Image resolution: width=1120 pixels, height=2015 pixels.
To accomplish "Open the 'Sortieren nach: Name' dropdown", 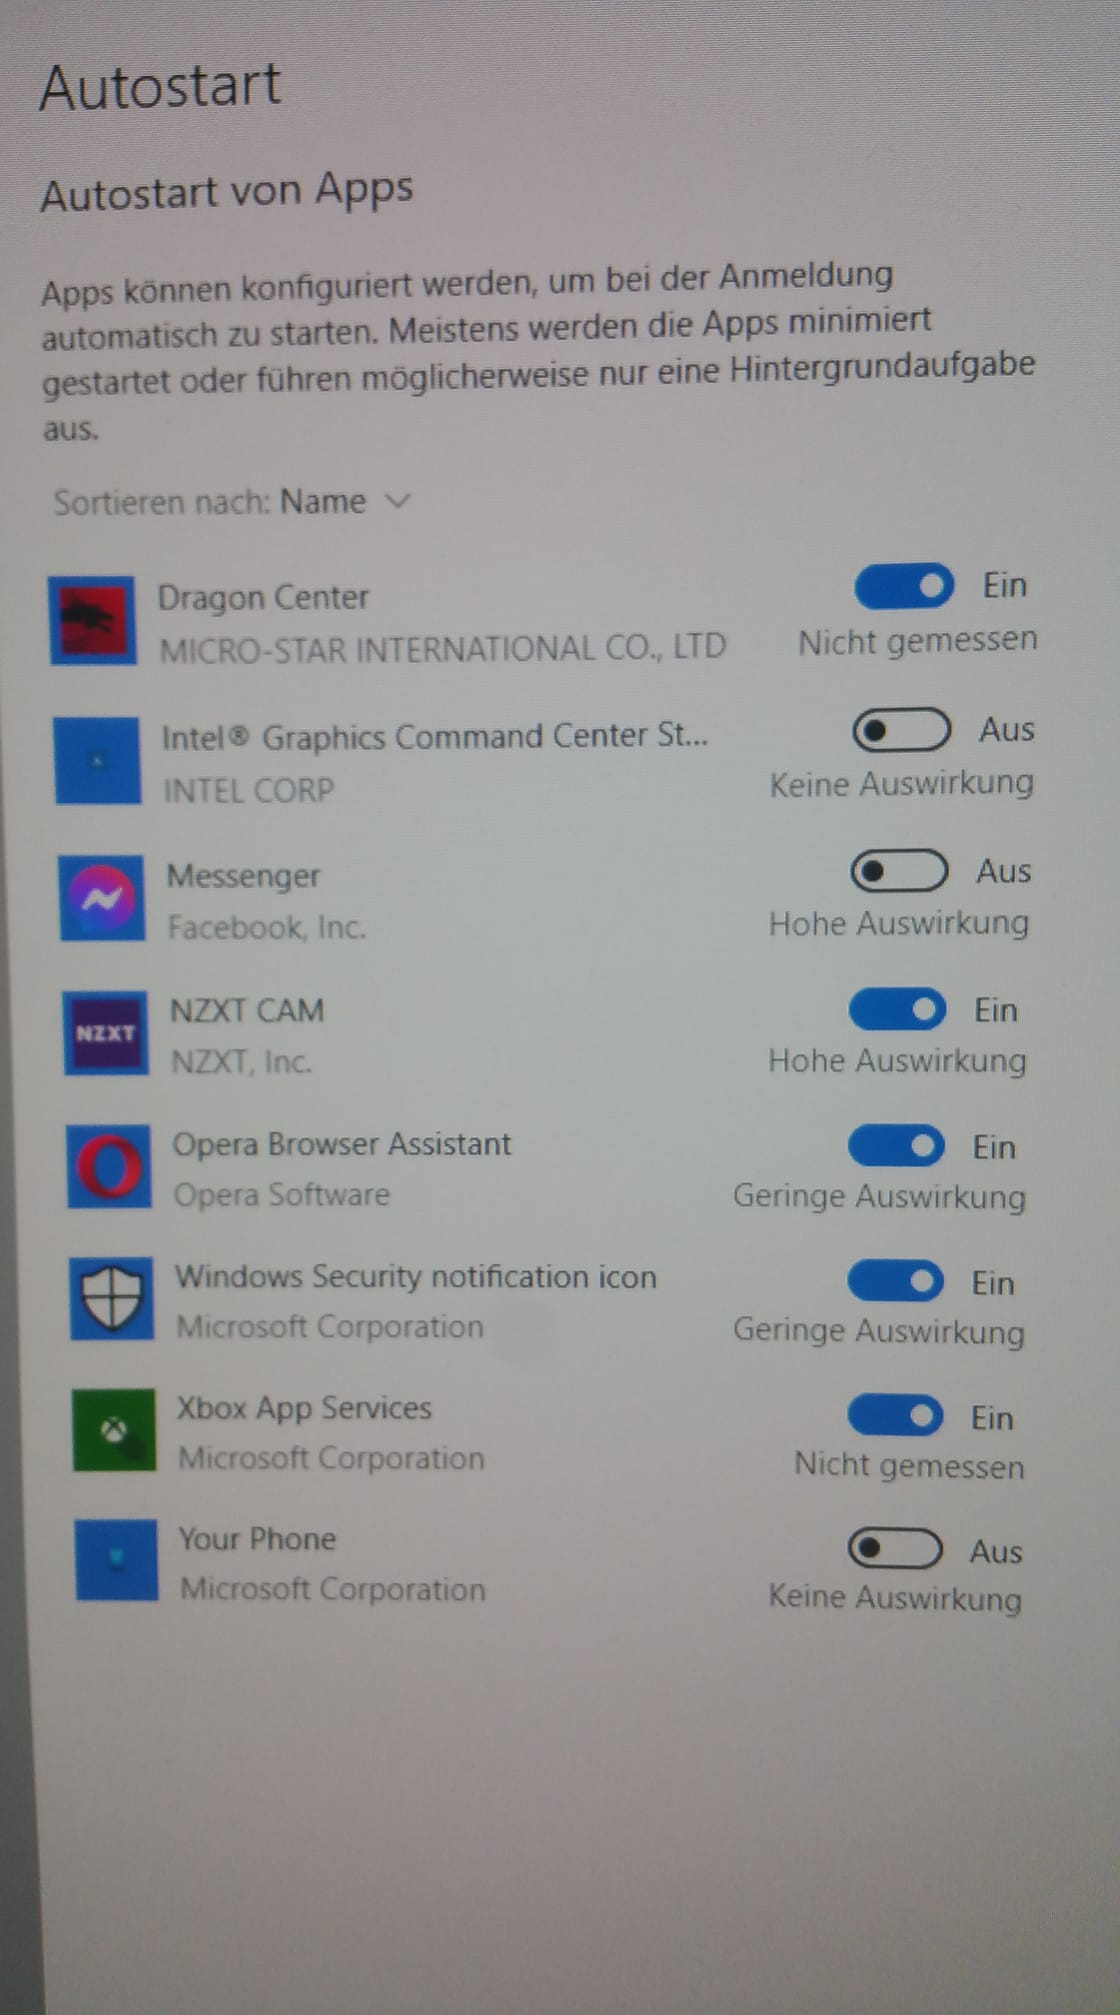I will pos(232,501).
